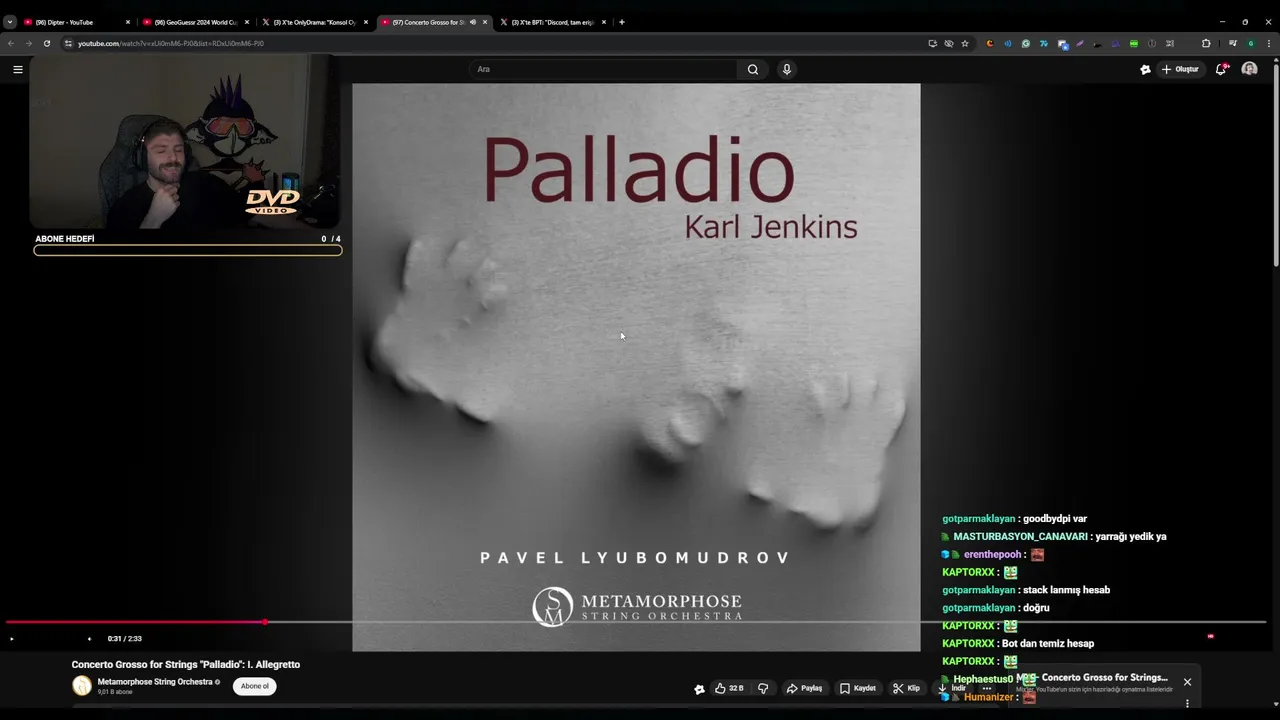This screenshot has height=720, width=1280.
Task: Click the 0:31 / 2:33 time display
Action: [x=125, y=639]
